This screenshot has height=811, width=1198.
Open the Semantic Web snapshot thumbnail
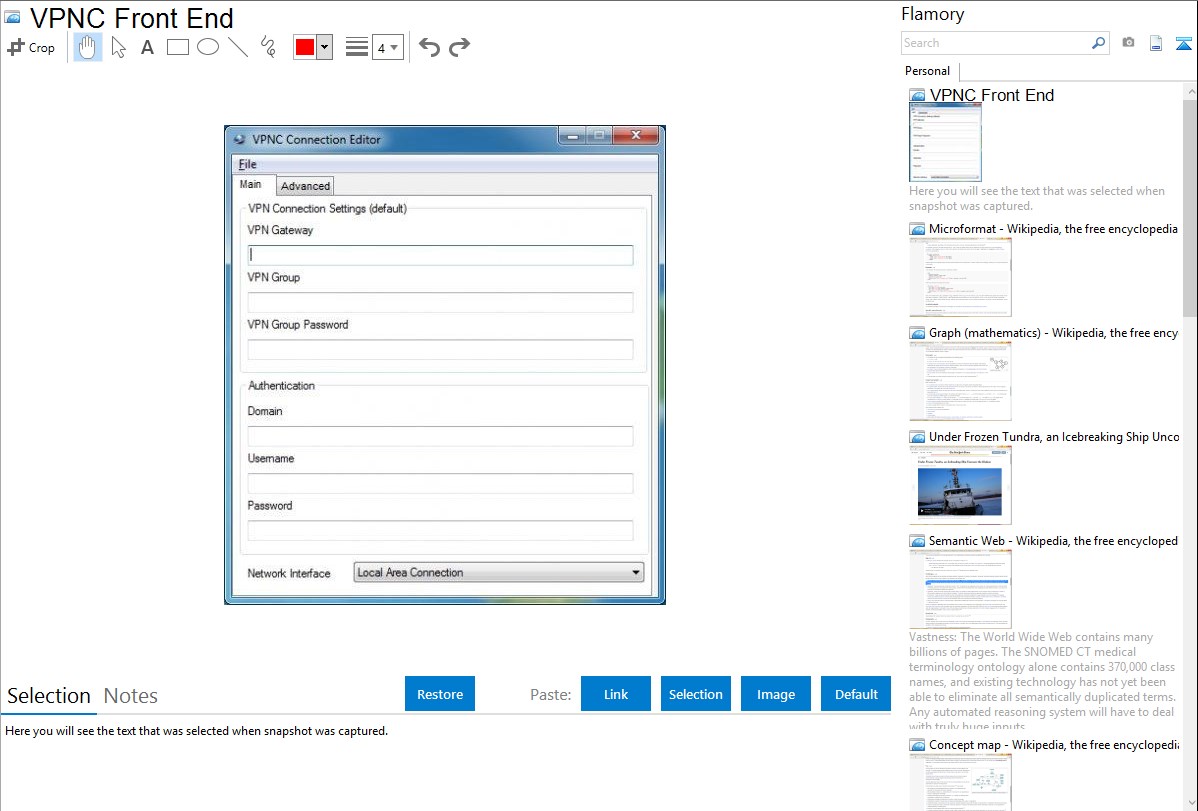960,589
